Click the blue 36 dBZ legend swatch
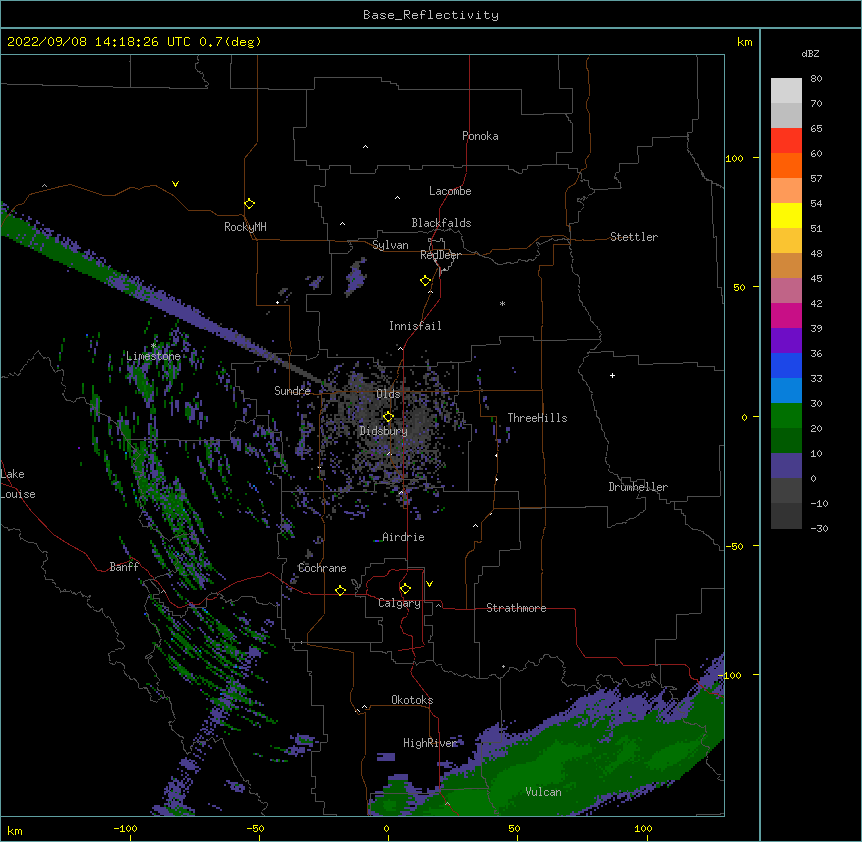The image size is (862, 842). [x=786, y=366]
